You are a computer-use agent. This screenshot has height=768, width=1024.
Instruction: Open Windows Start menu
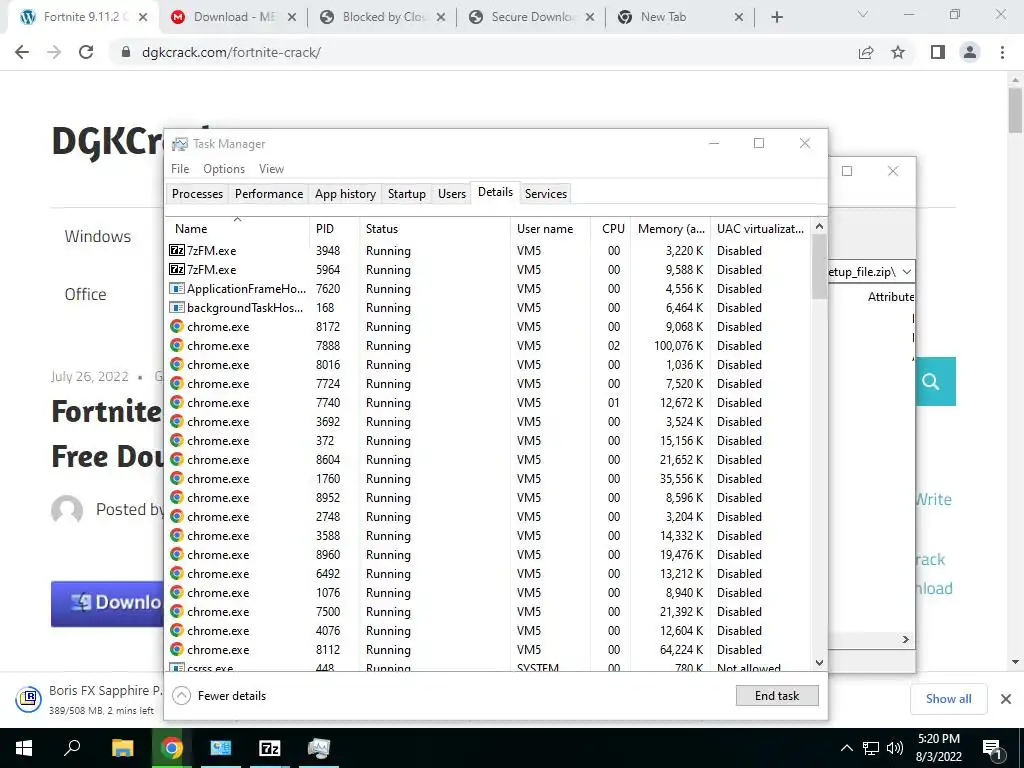(x=24, y=748)
